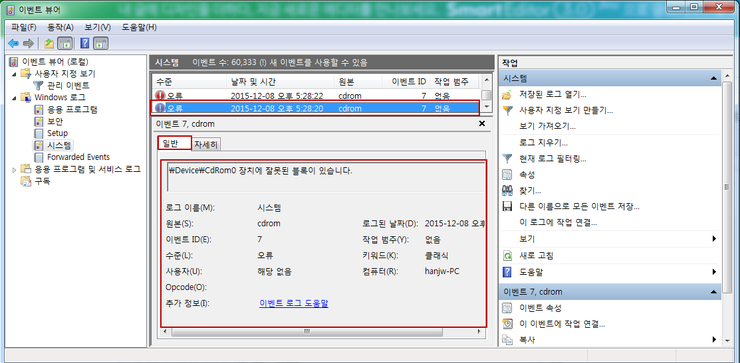Image resolution: width=740 pixels, height=363 pixels.
Task: Open the 보기(V) menu
Action: pyautogui.click(x=98, y=27)
